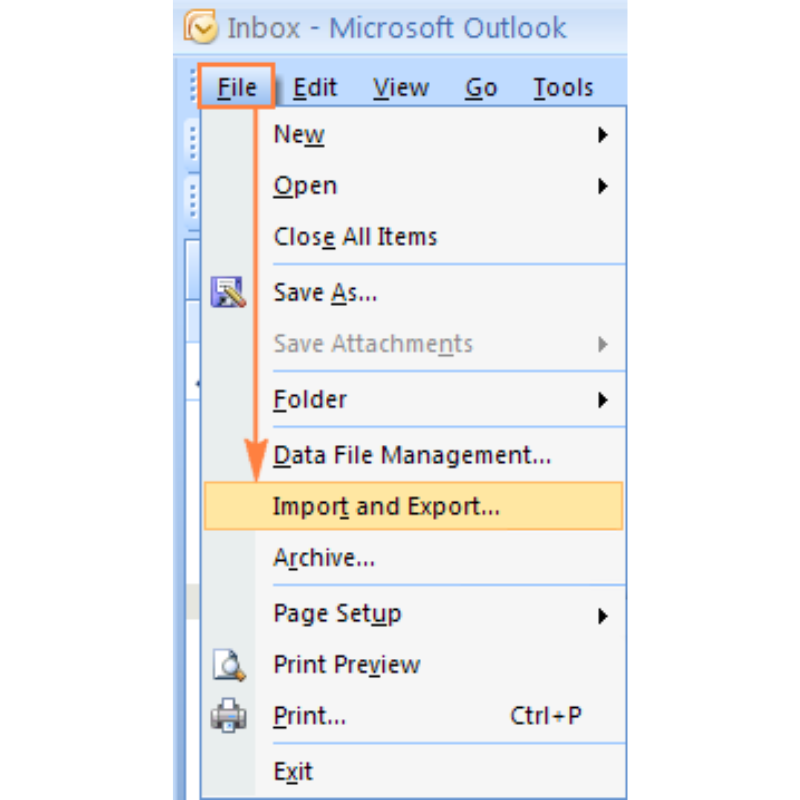This screenshot has height=800, width=800.
Task: Open the Go menu
Action: tap(481, 87)
